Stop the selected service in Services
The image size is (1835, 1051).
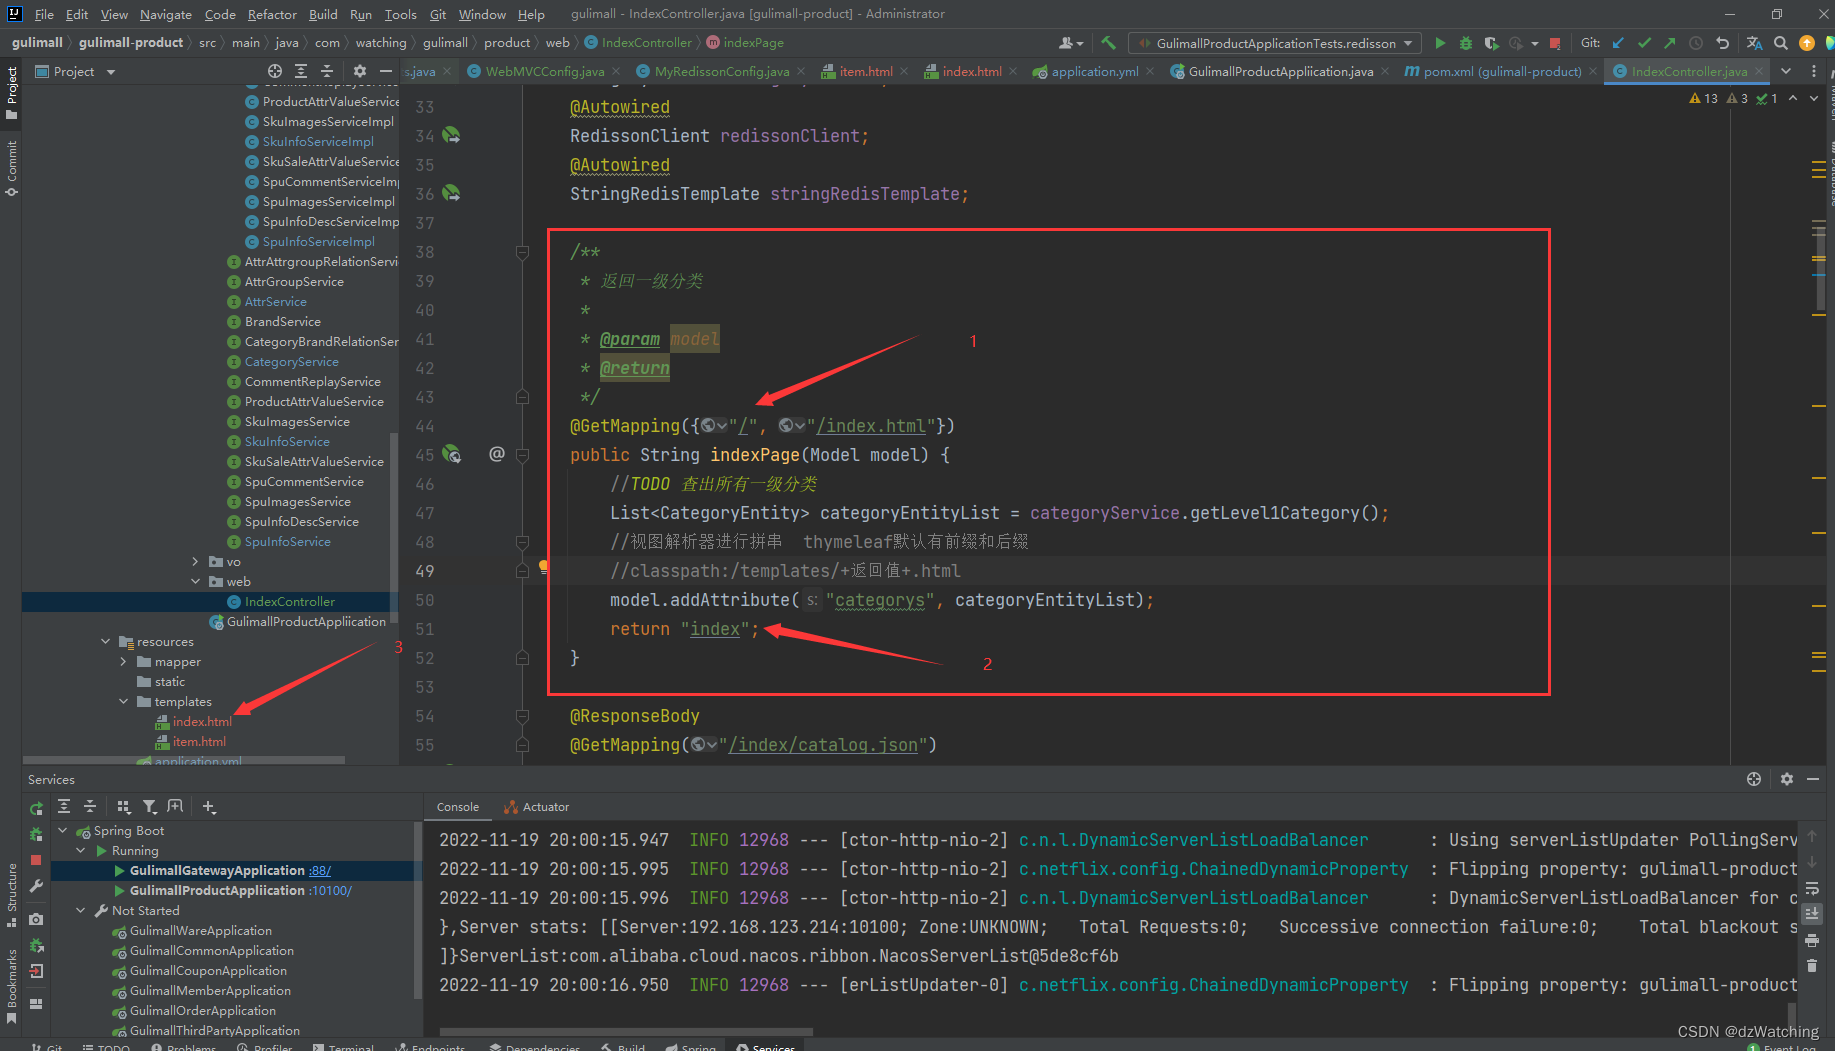tap(37, 860)
